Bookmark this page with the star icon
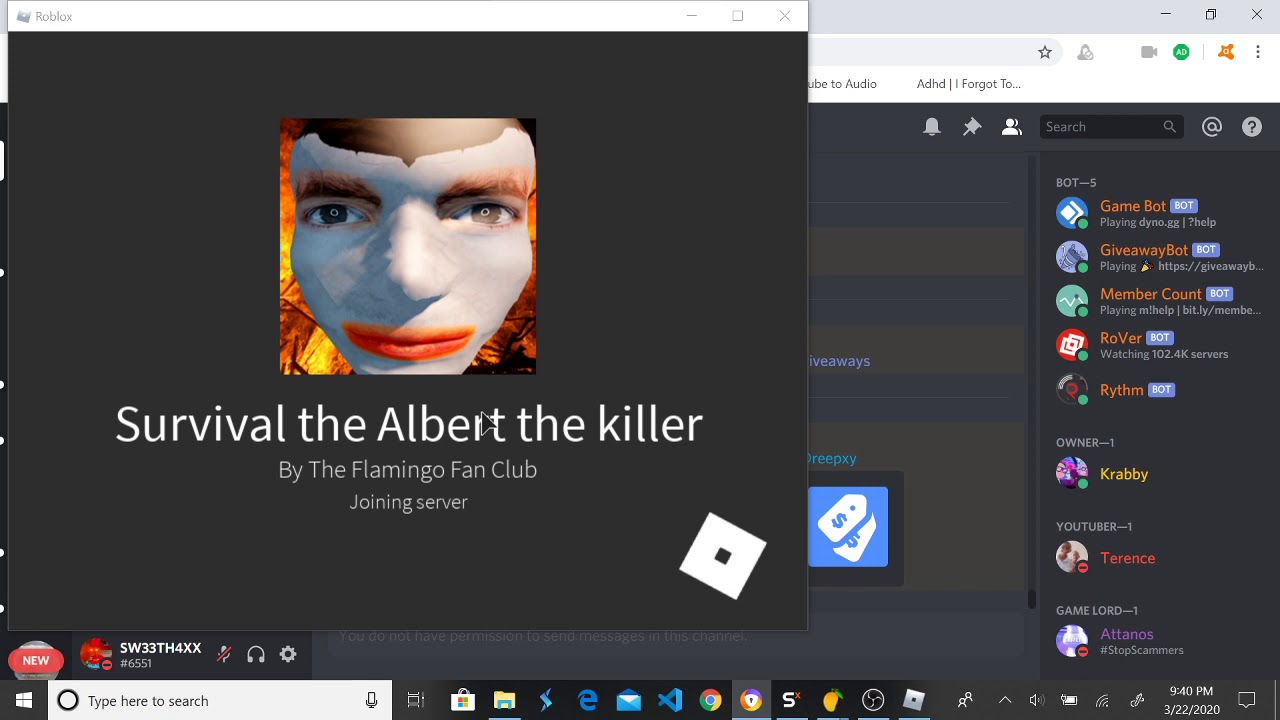Viewport: 1280px width, 720px height. click(1045, 52)
